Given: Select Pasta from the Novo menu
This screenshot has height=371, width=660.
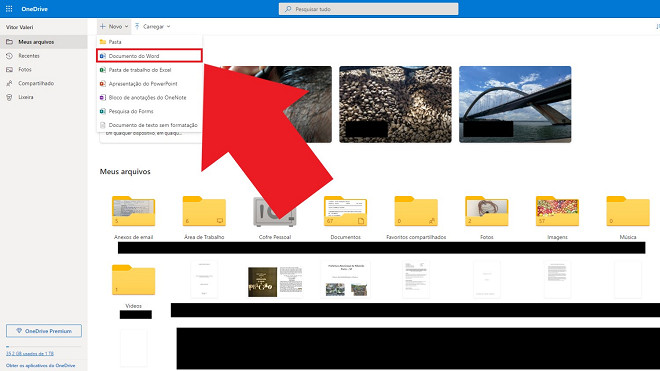Looking at the screenshot, I should tap(149, 42).
